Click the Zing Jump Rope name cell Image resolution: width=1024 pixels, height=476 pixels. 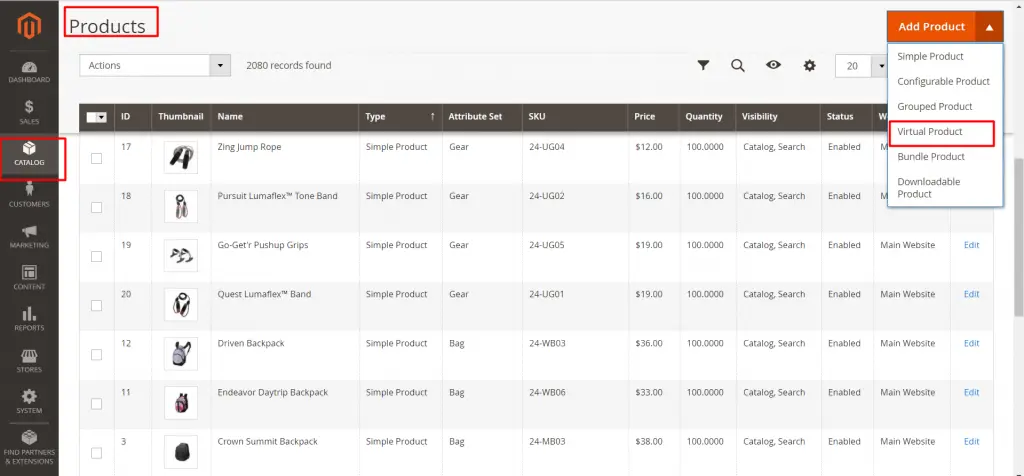(x=284, y=157)
